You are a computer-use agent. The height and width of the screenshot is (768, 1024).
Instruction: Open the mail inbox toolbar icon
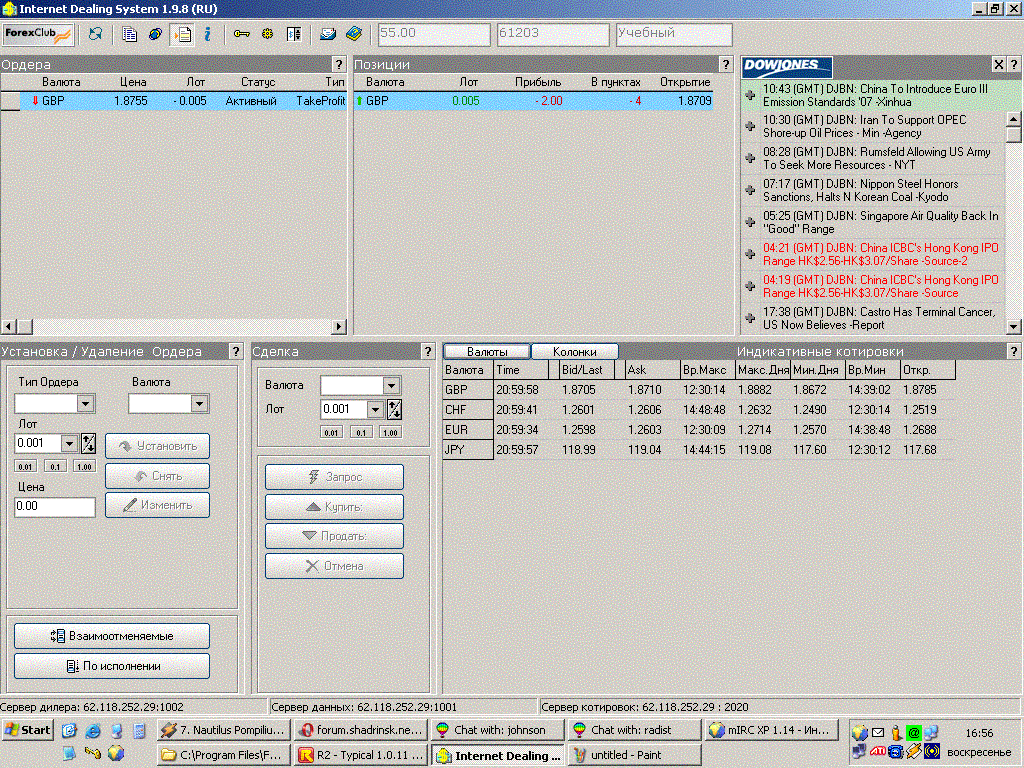328,34
